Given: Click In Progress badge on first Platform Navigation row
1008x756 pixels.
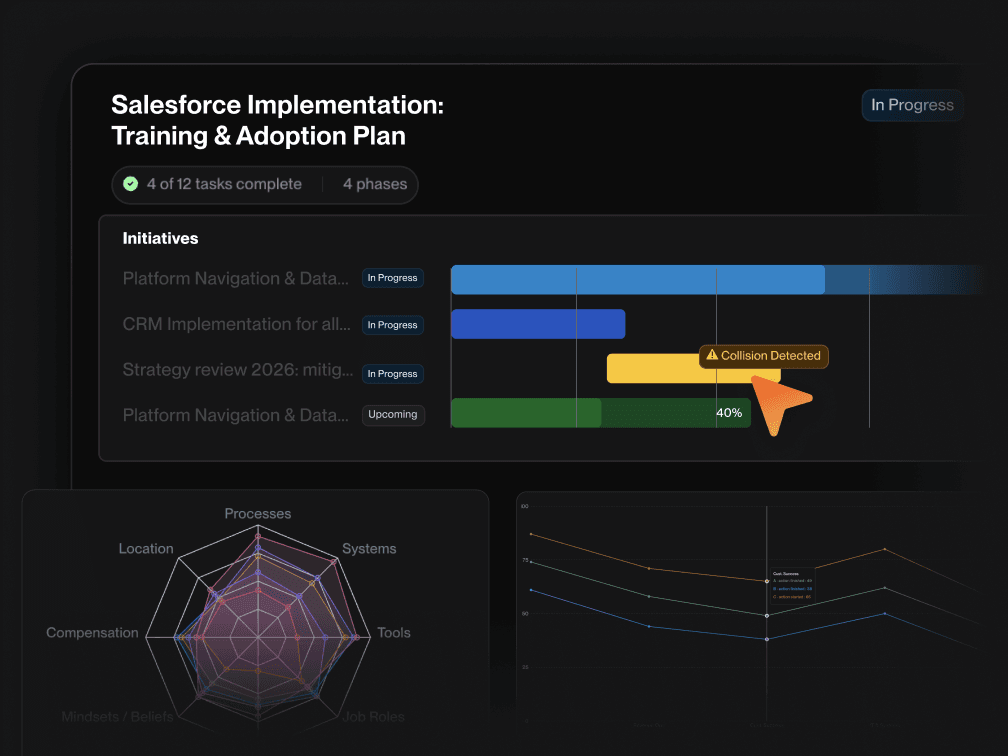Looking at the screenshot, I should point(392,278).
